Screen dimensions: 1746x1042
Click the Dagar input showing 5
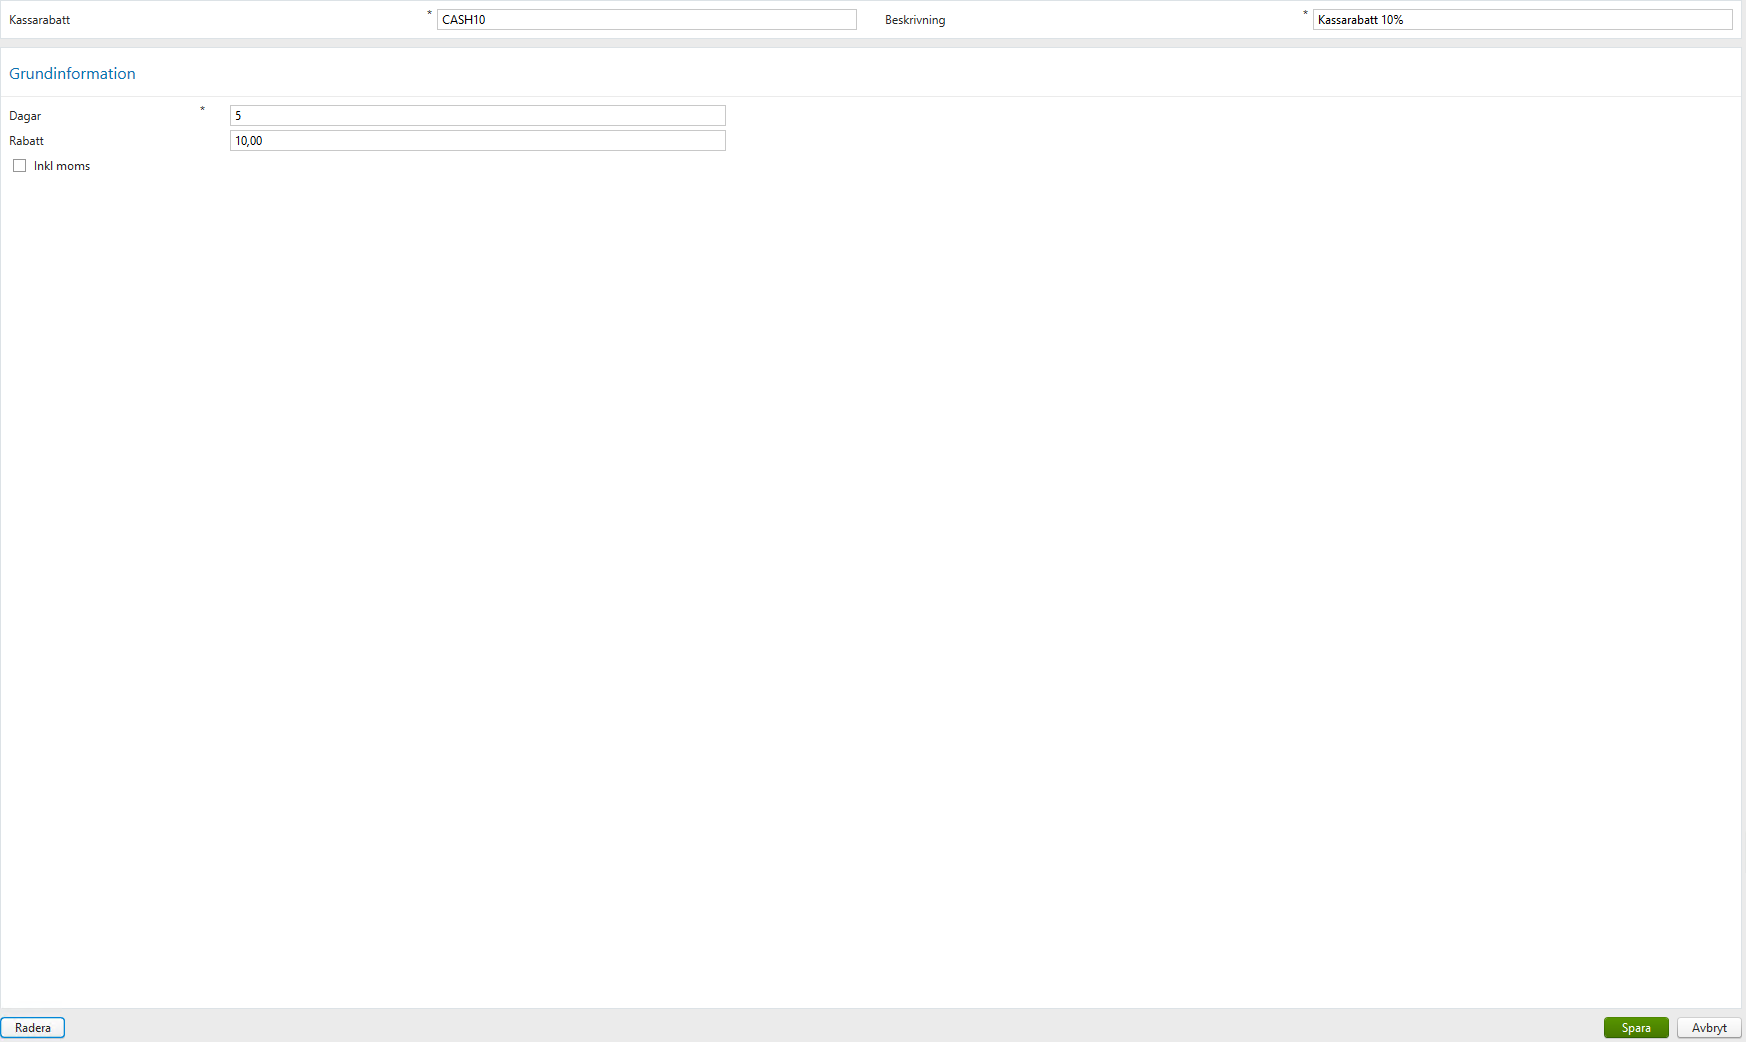click(477, 115)
